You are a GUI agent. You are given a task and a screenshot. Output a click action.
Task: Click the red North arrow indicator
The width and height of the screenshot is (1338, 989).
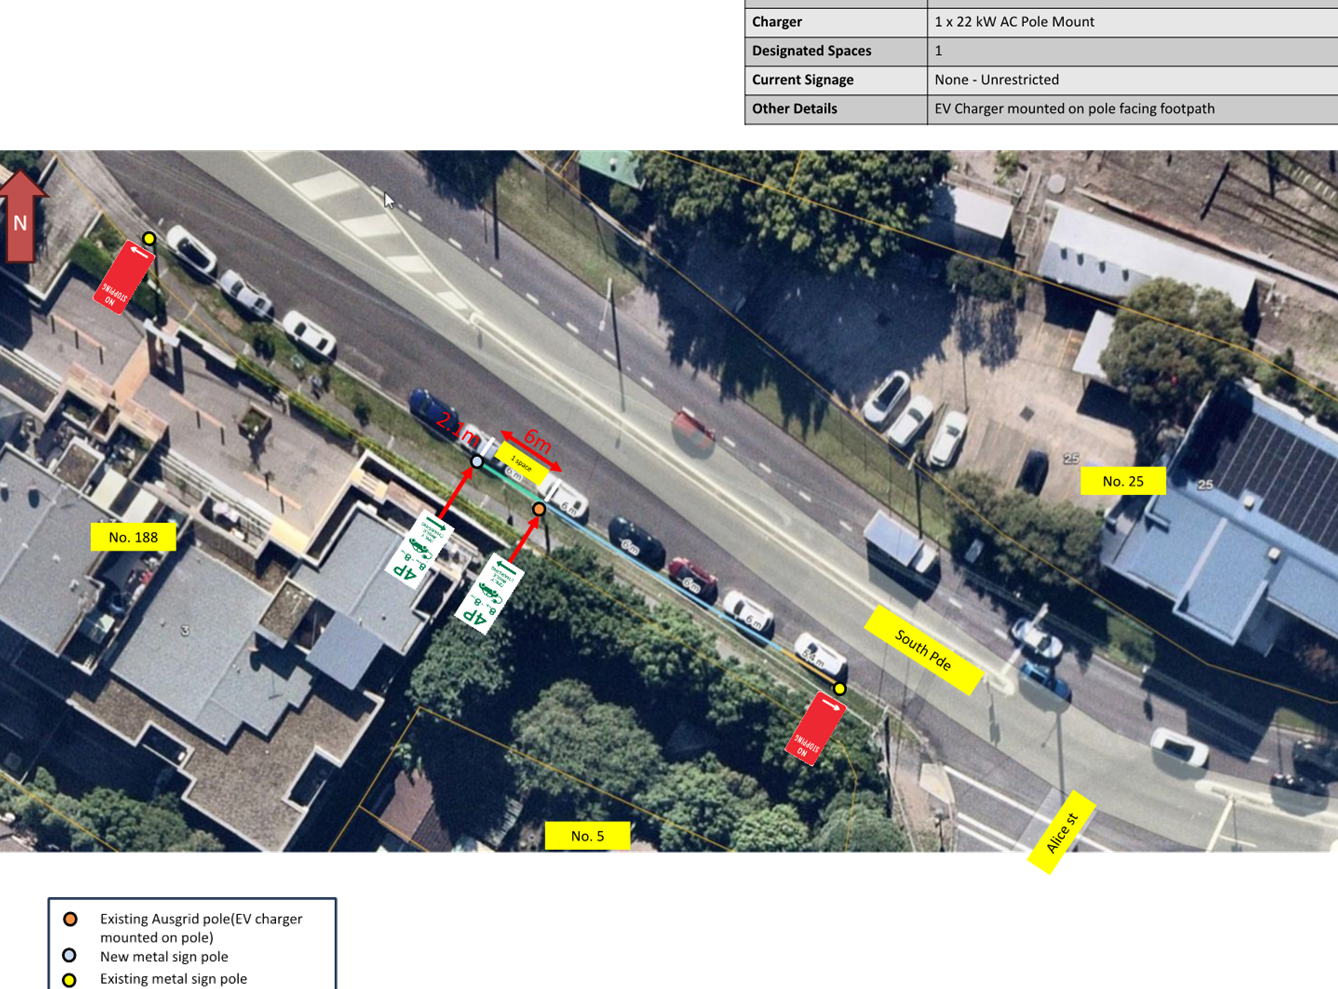click(21, 215)
